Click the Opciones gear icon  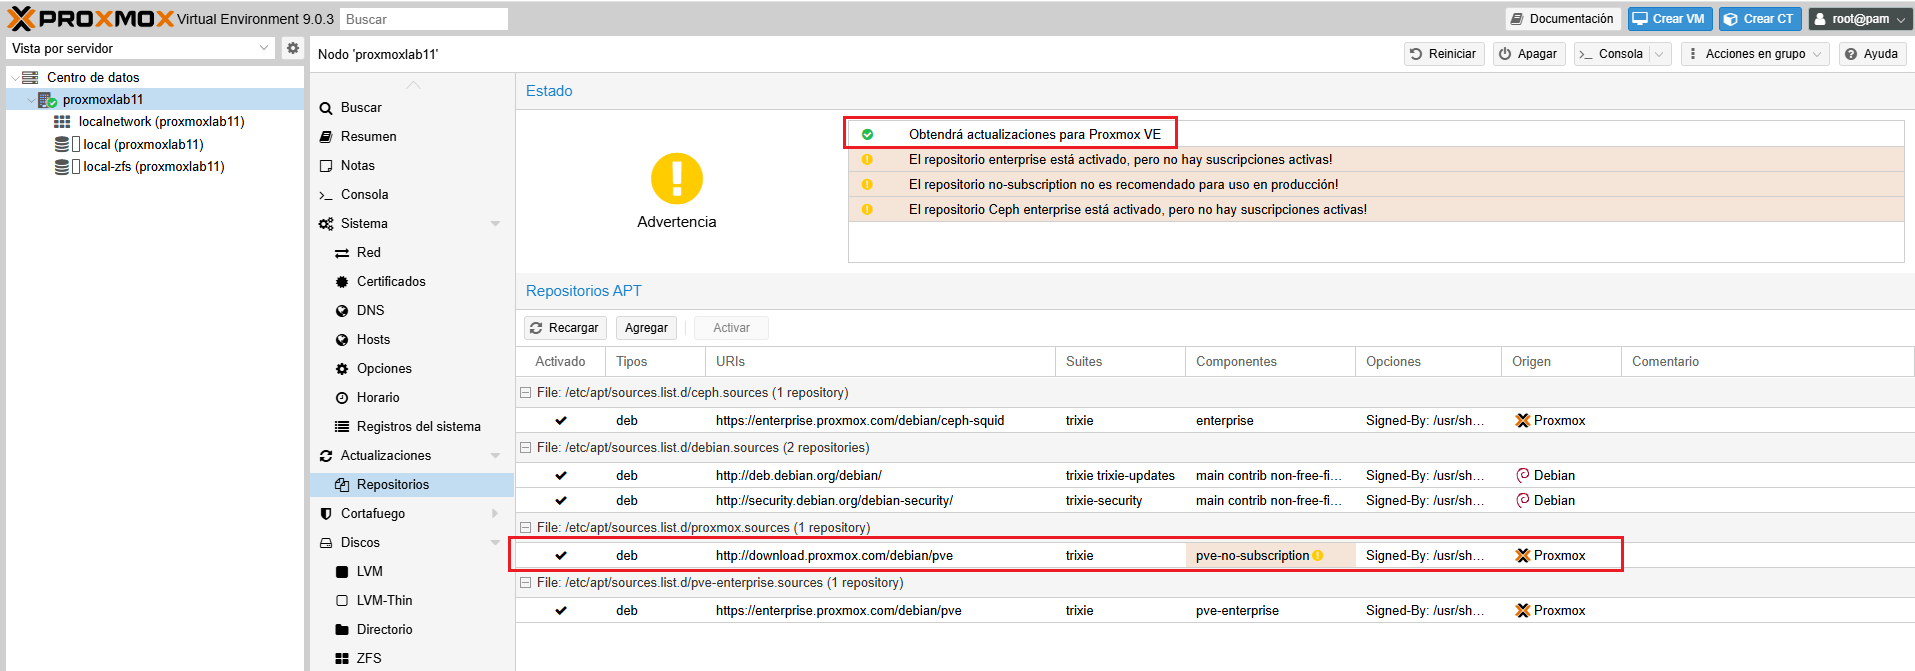pos(342,369)
